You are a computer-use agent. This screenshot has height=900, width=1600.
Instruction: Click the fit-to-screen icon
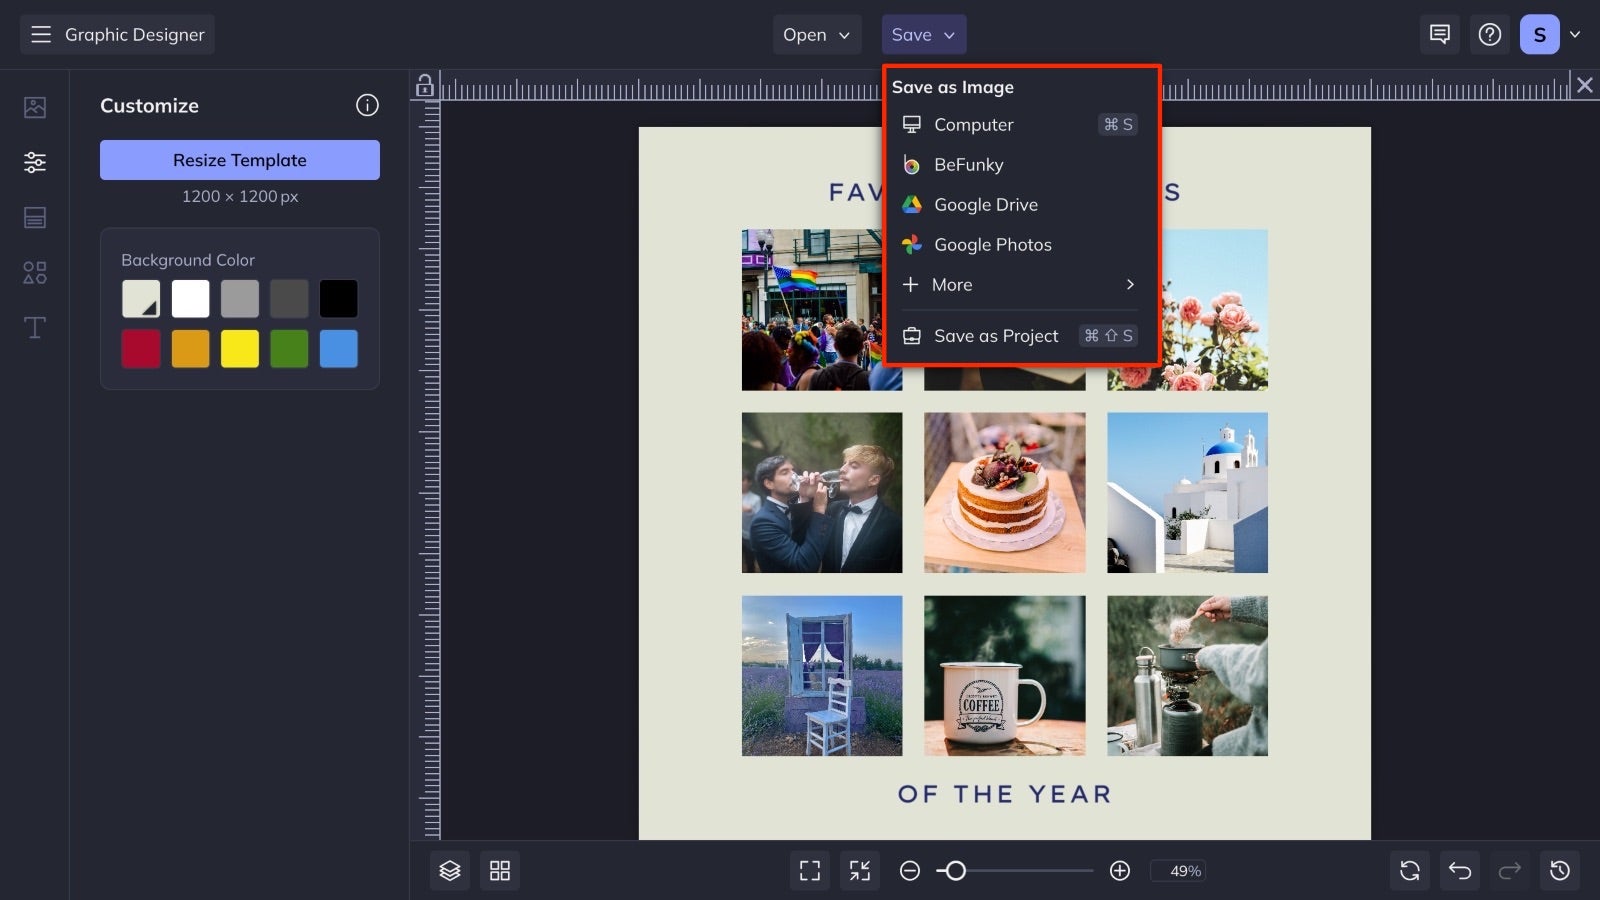(x=858, y=870)
